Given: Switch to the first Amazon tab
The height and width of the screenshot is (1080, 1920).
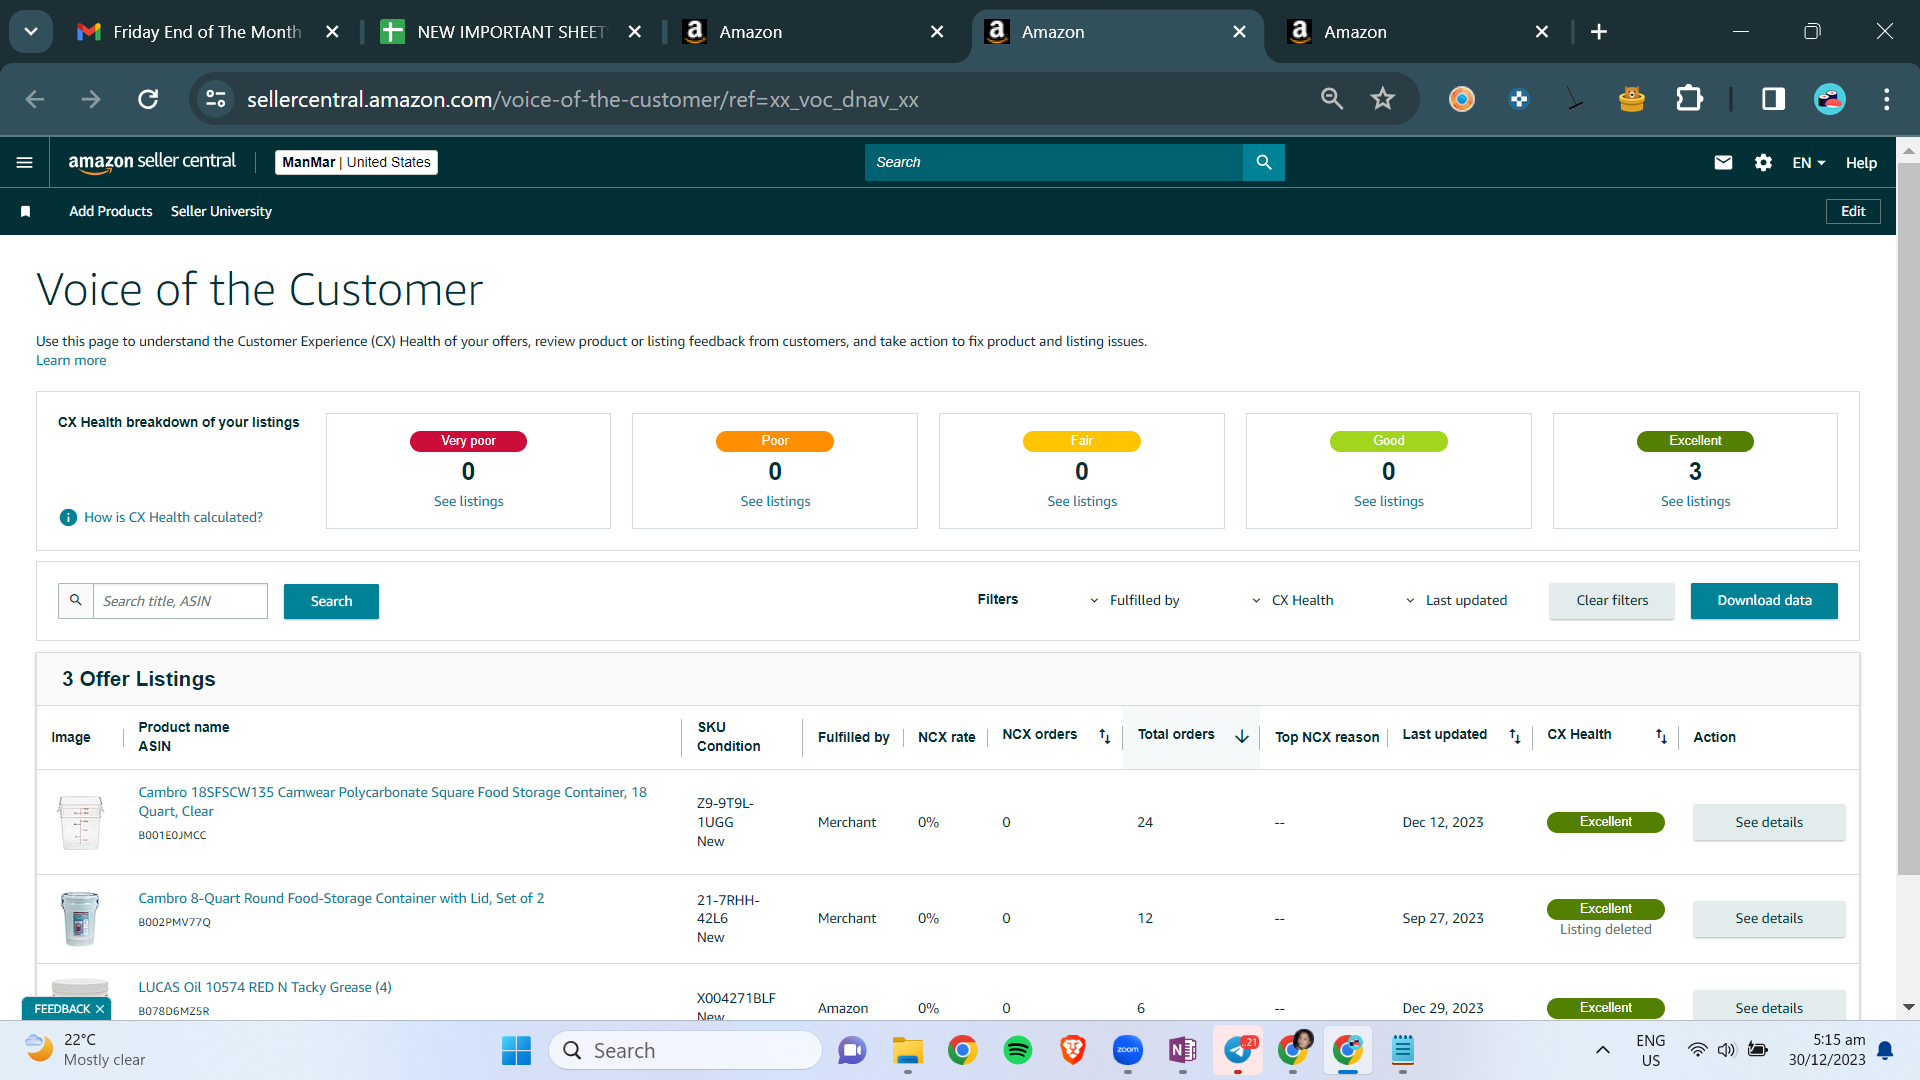Looking at the screenshot, I should (x=812, y=32).
